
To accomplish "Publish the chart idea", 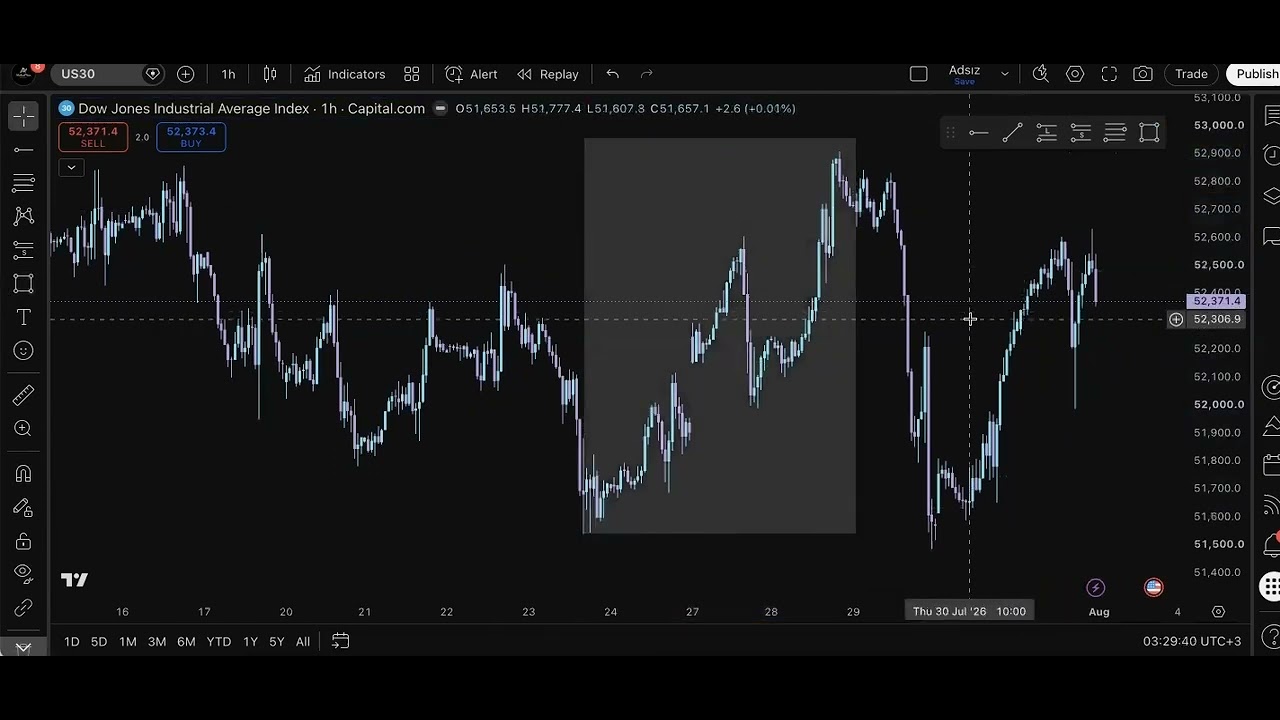I will [x=1254, y=74].
